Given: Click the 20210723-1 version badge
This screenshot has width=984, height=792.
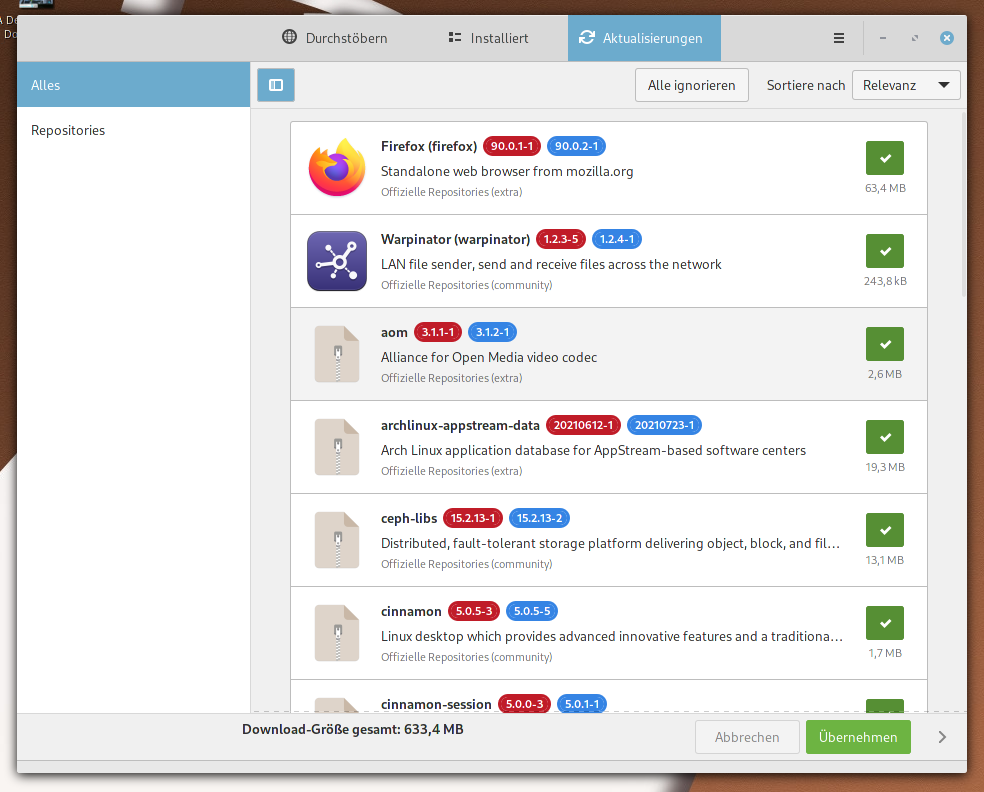Looking at the screenshot, I should click(x=665, y=425).
